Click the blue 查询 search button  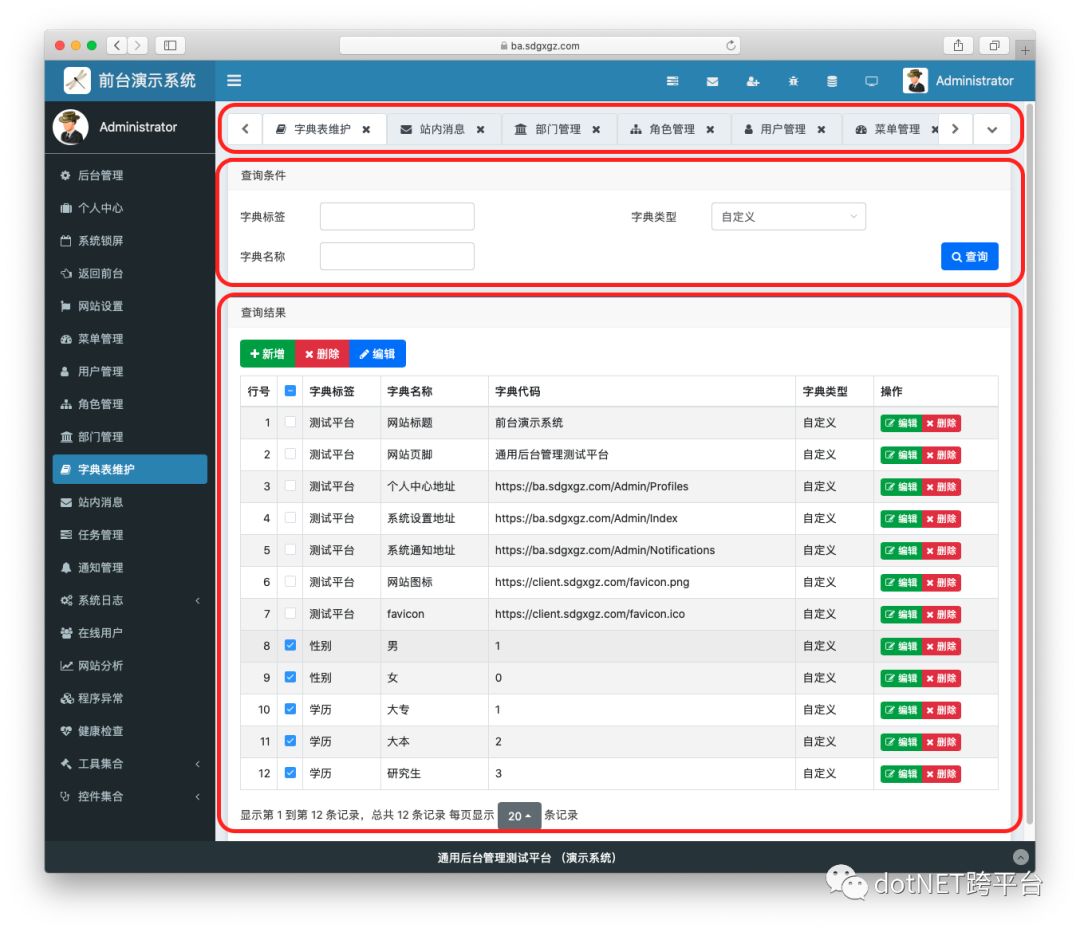click(x=969, y=257)
